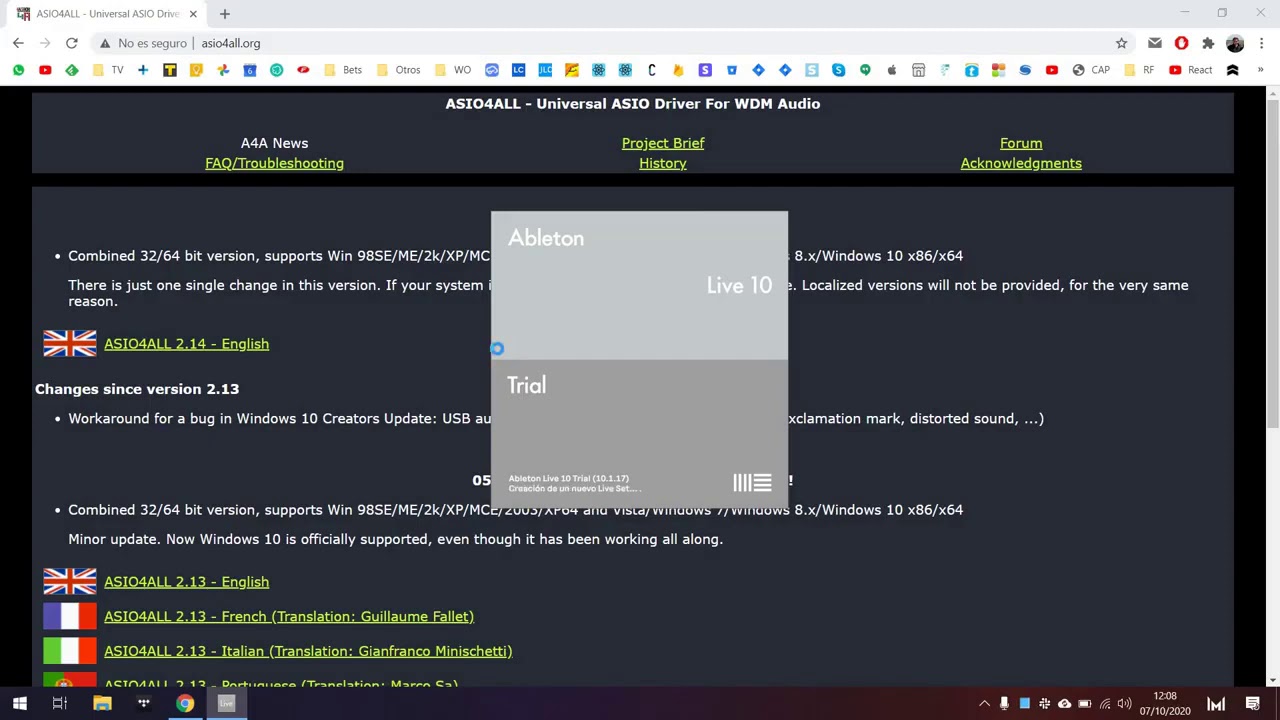Open the Google Photos pinwheel bookmark
1280x720 pixels.
223,70
